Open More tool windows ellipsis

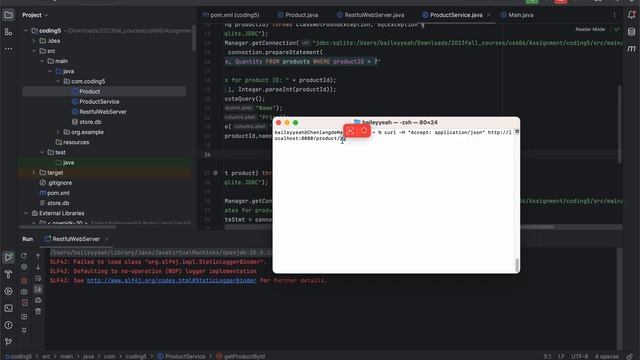tap(8, 49)
